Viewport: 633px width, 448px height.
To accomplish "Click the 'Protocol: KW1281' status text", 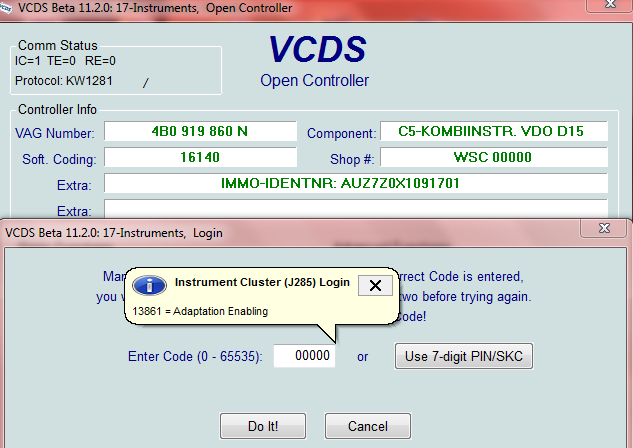I will [64, 81].
